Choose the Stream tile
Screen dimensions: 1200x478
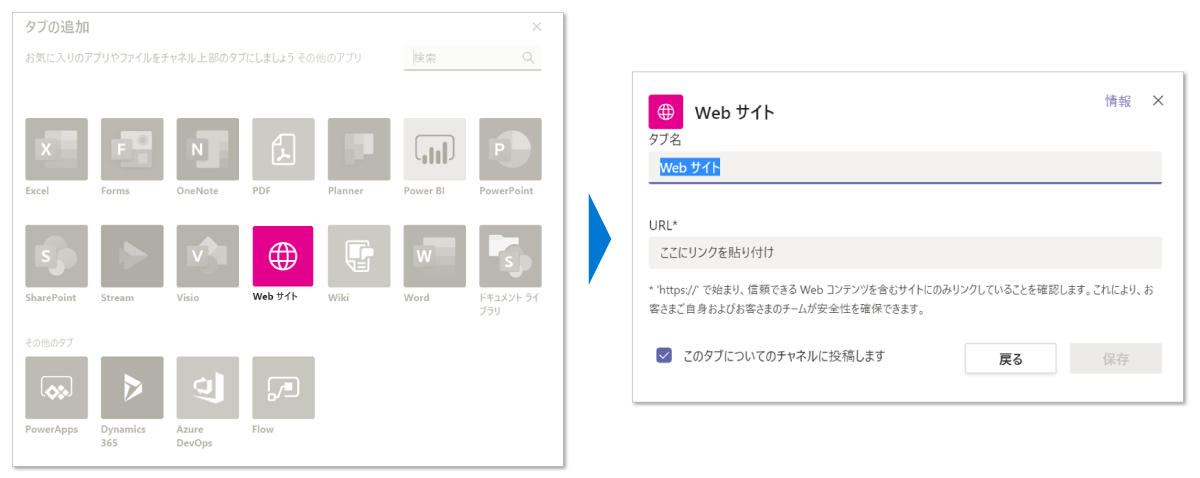(132, 256)
